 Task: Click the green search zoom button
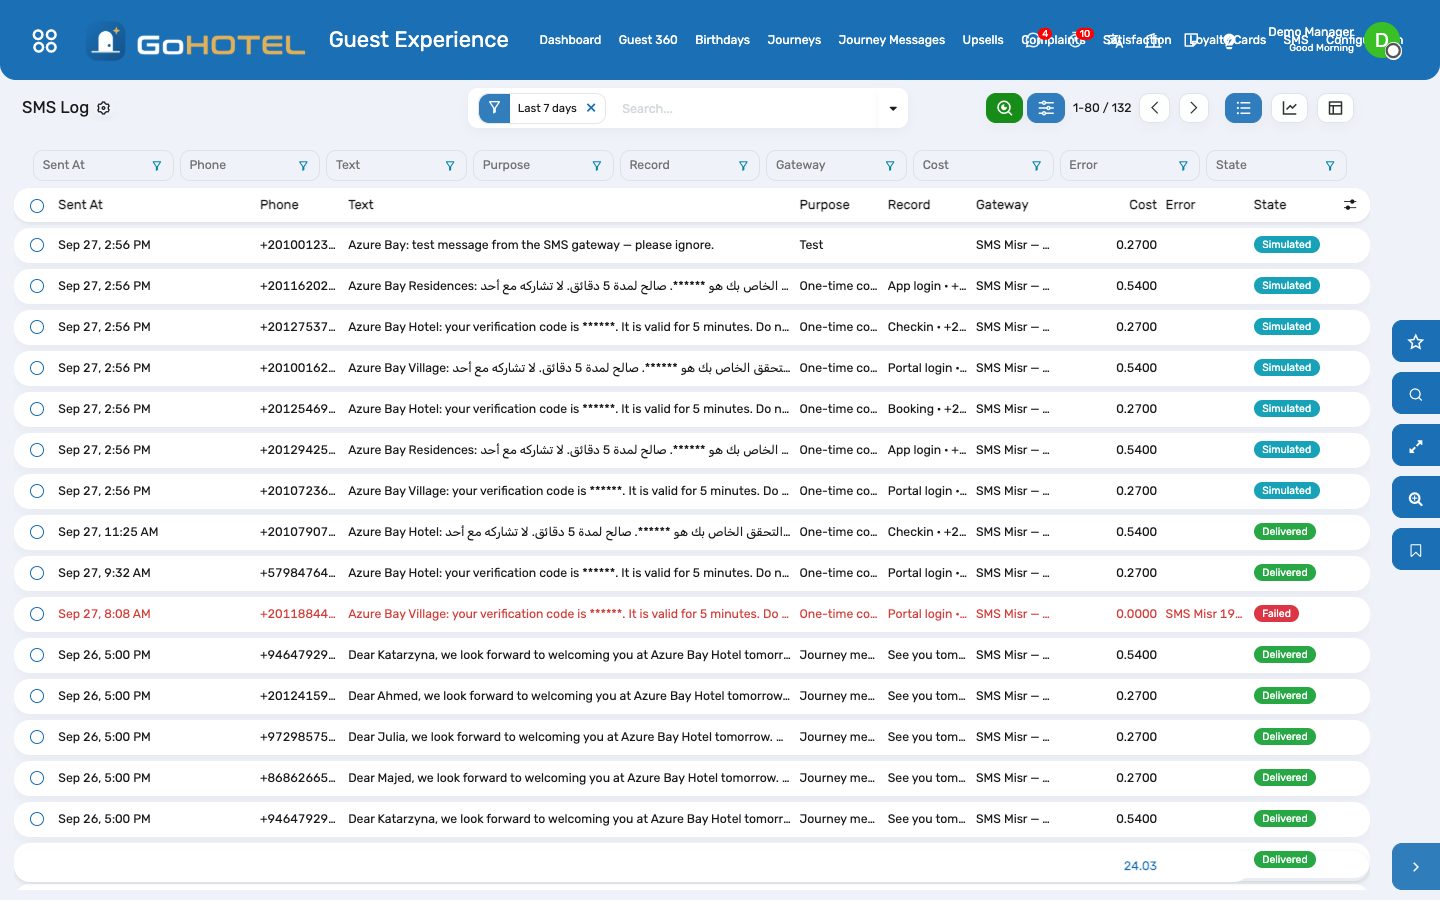click(1004, 108)
